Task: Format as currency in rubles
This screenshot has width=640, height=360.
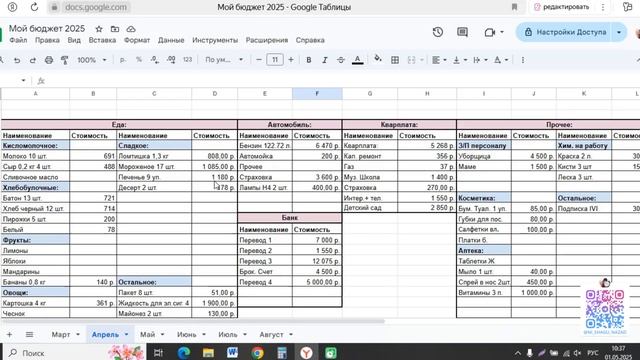Action: pos(122,60)
